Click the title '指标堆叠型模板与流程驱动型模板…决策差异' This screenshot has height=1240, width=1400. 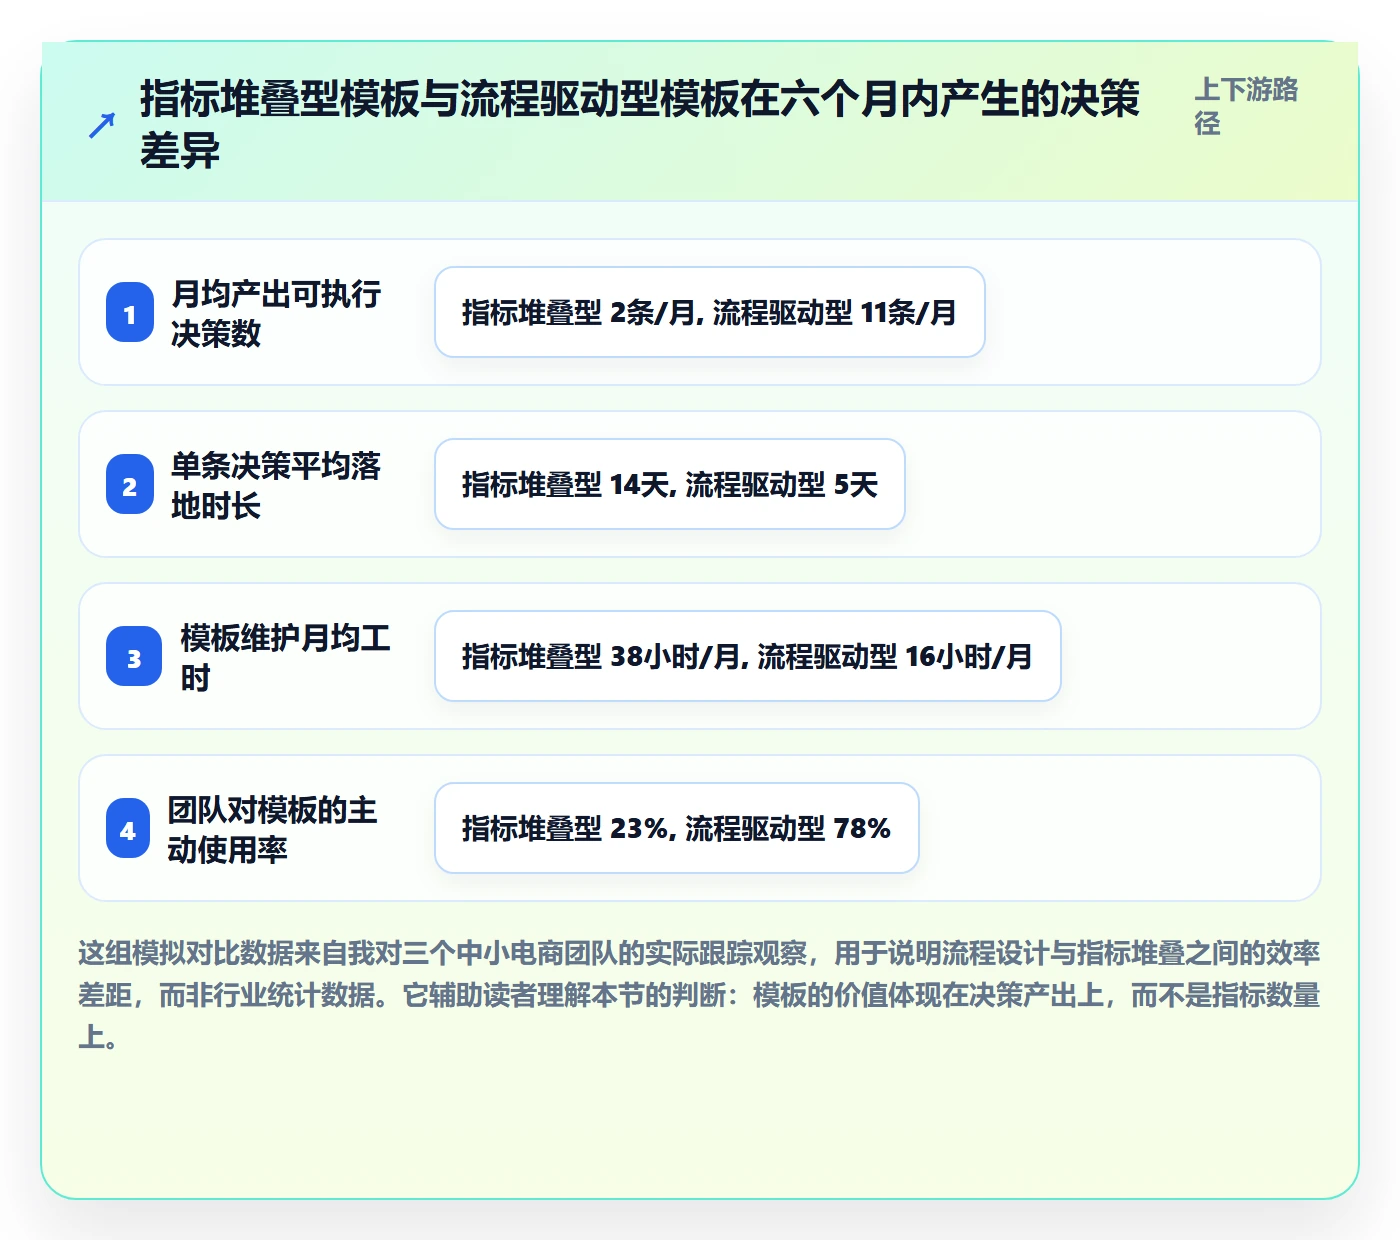[640, 125]
